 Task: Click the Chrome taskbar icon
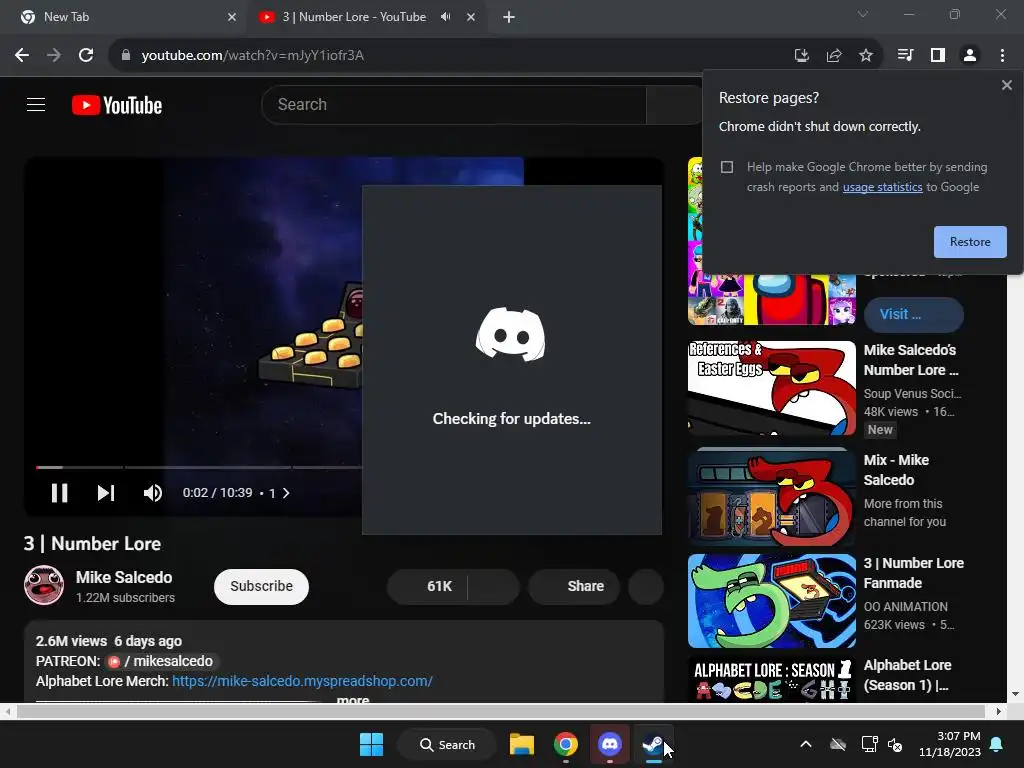point(566,744)
